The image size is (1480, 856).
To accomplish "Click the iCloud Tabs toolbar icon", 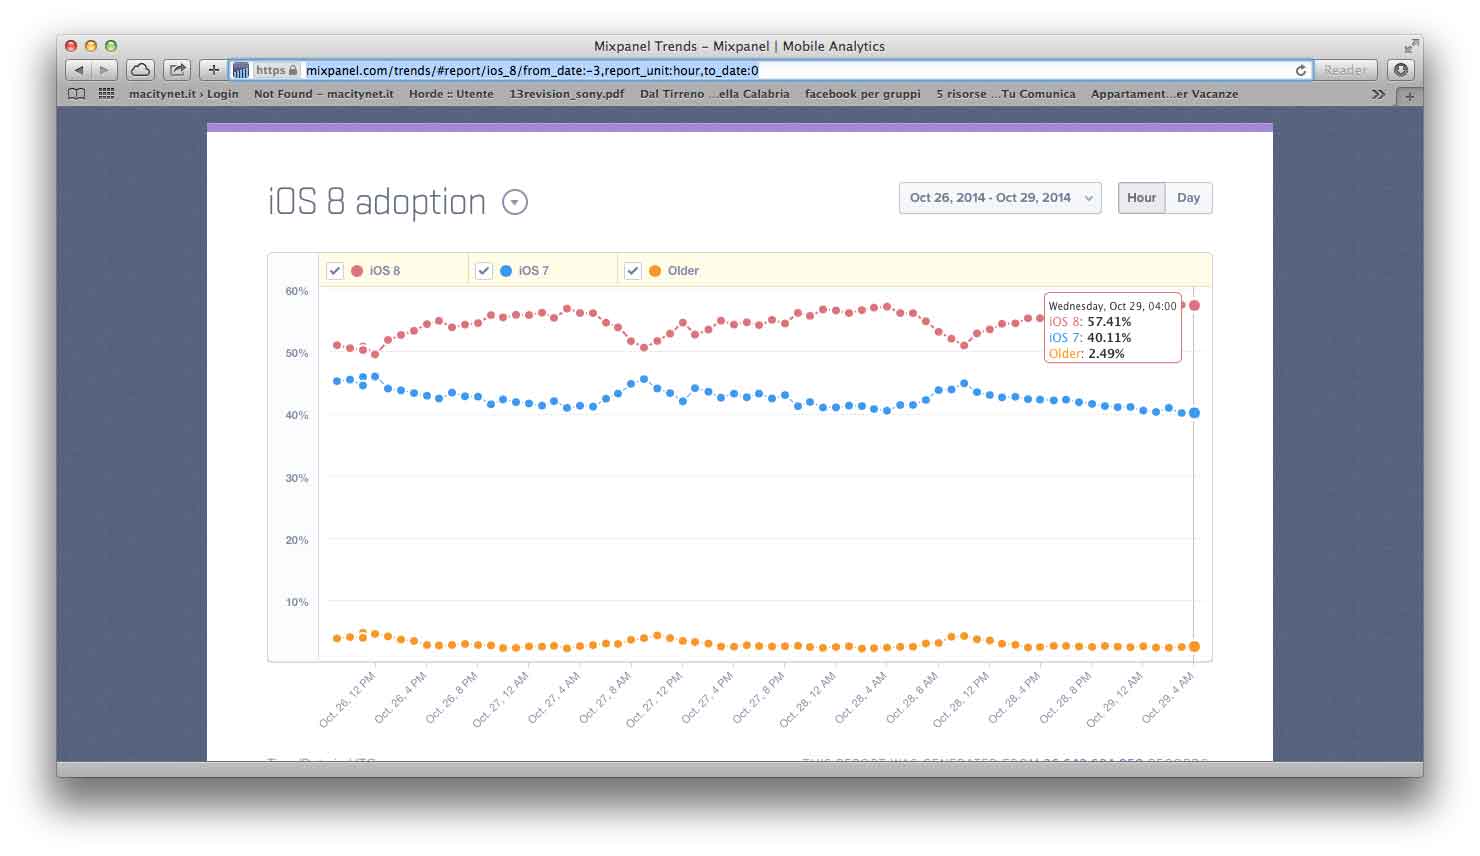I will (x=141, y=70).
